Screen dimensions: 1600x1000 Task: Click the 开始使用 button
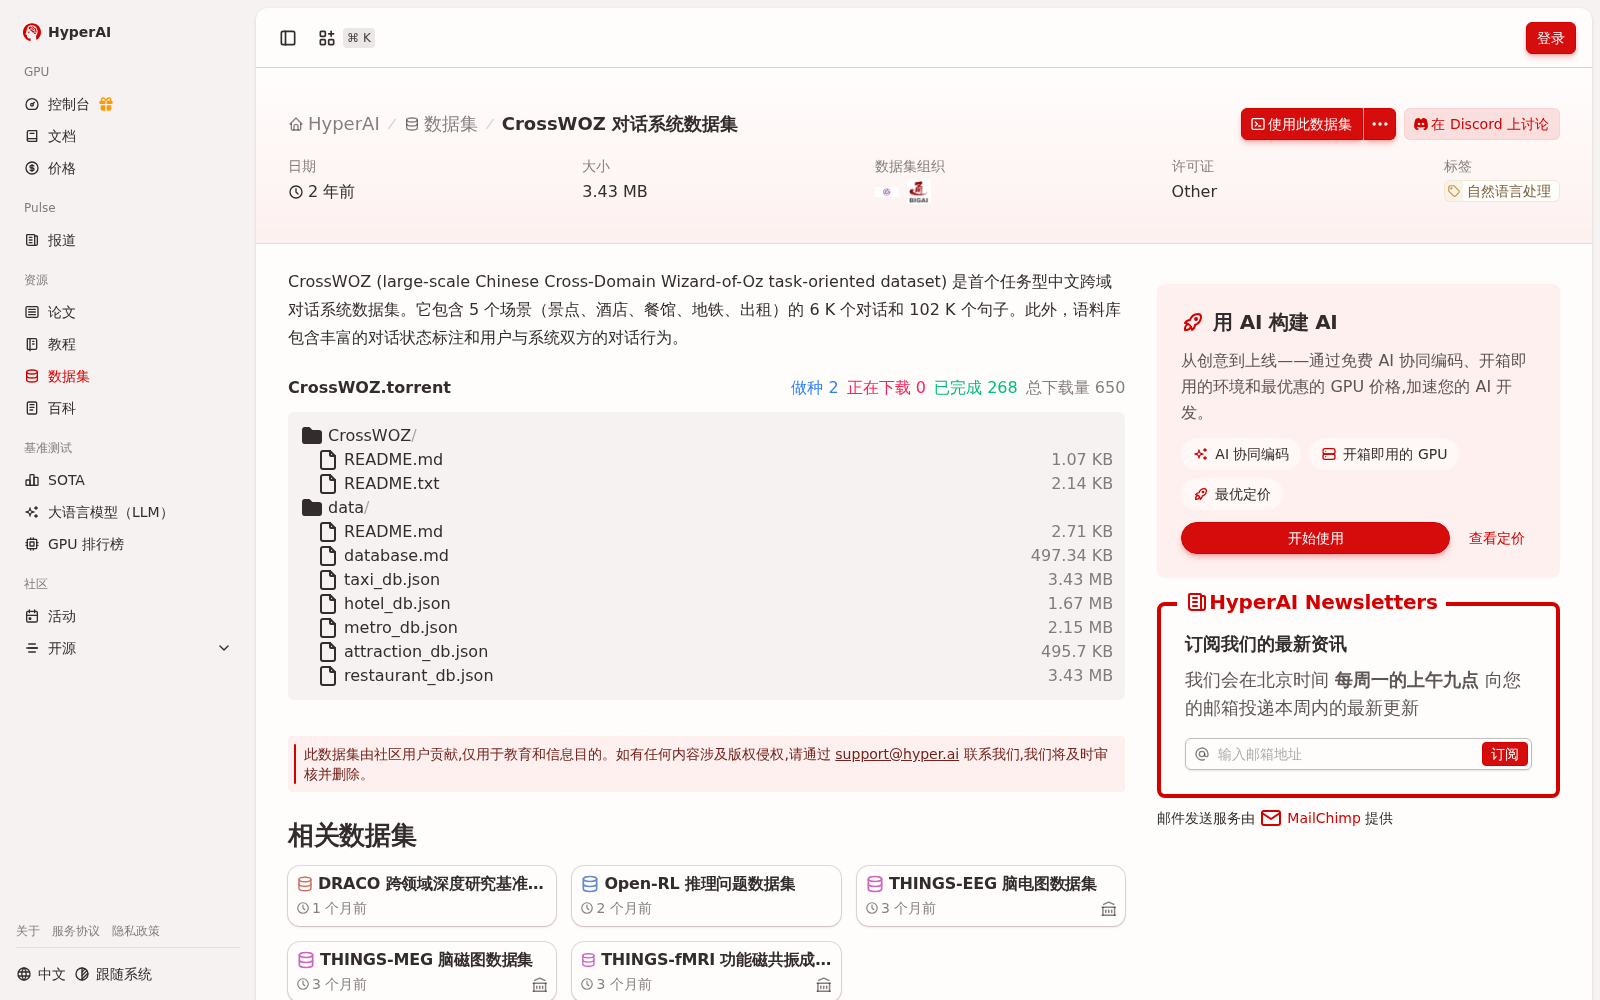coord(1315,538)
